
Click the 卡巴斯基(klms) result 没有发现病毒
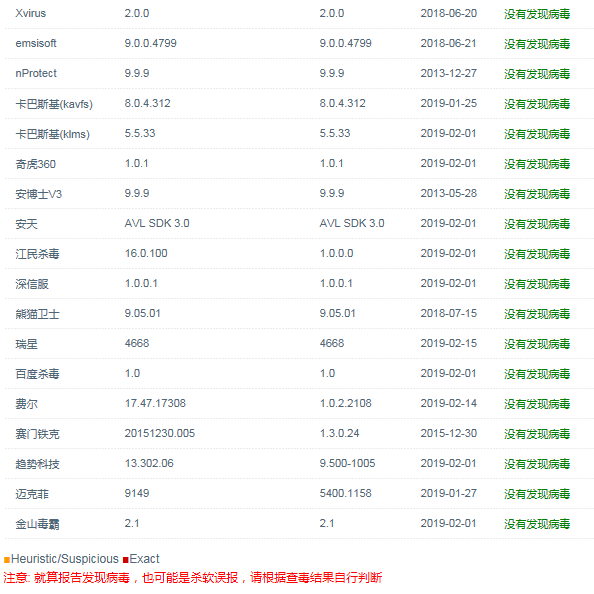click(537, 134)
